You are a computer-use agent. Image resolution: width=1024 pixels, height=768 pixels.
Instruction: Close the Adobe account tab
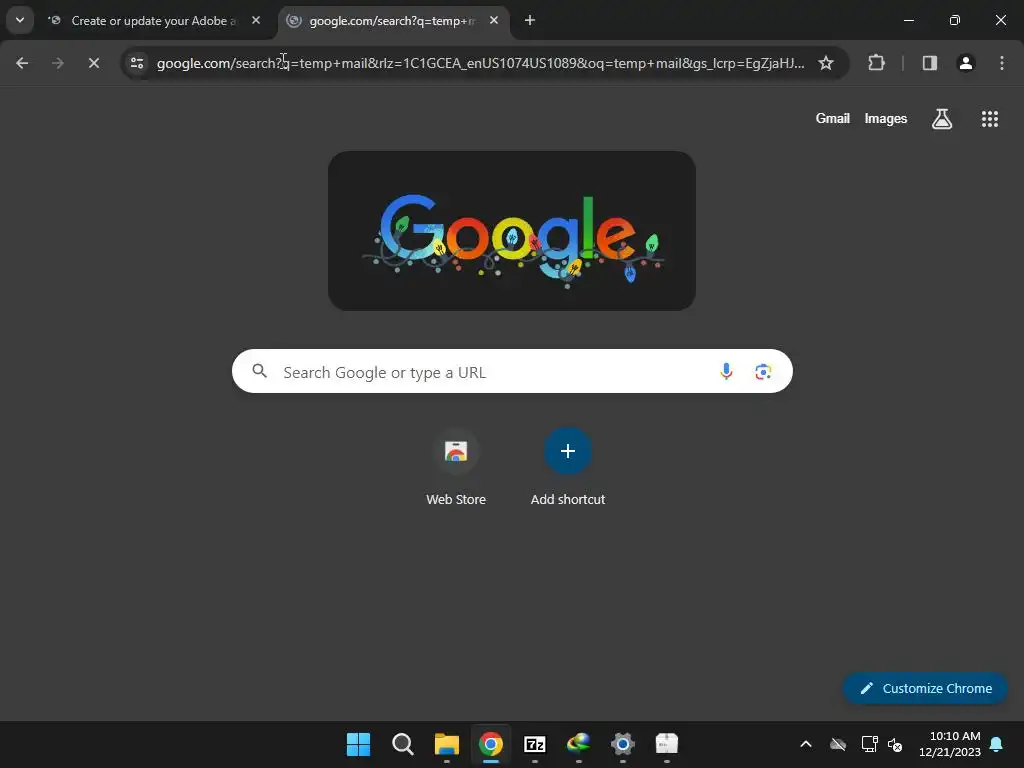256,21
